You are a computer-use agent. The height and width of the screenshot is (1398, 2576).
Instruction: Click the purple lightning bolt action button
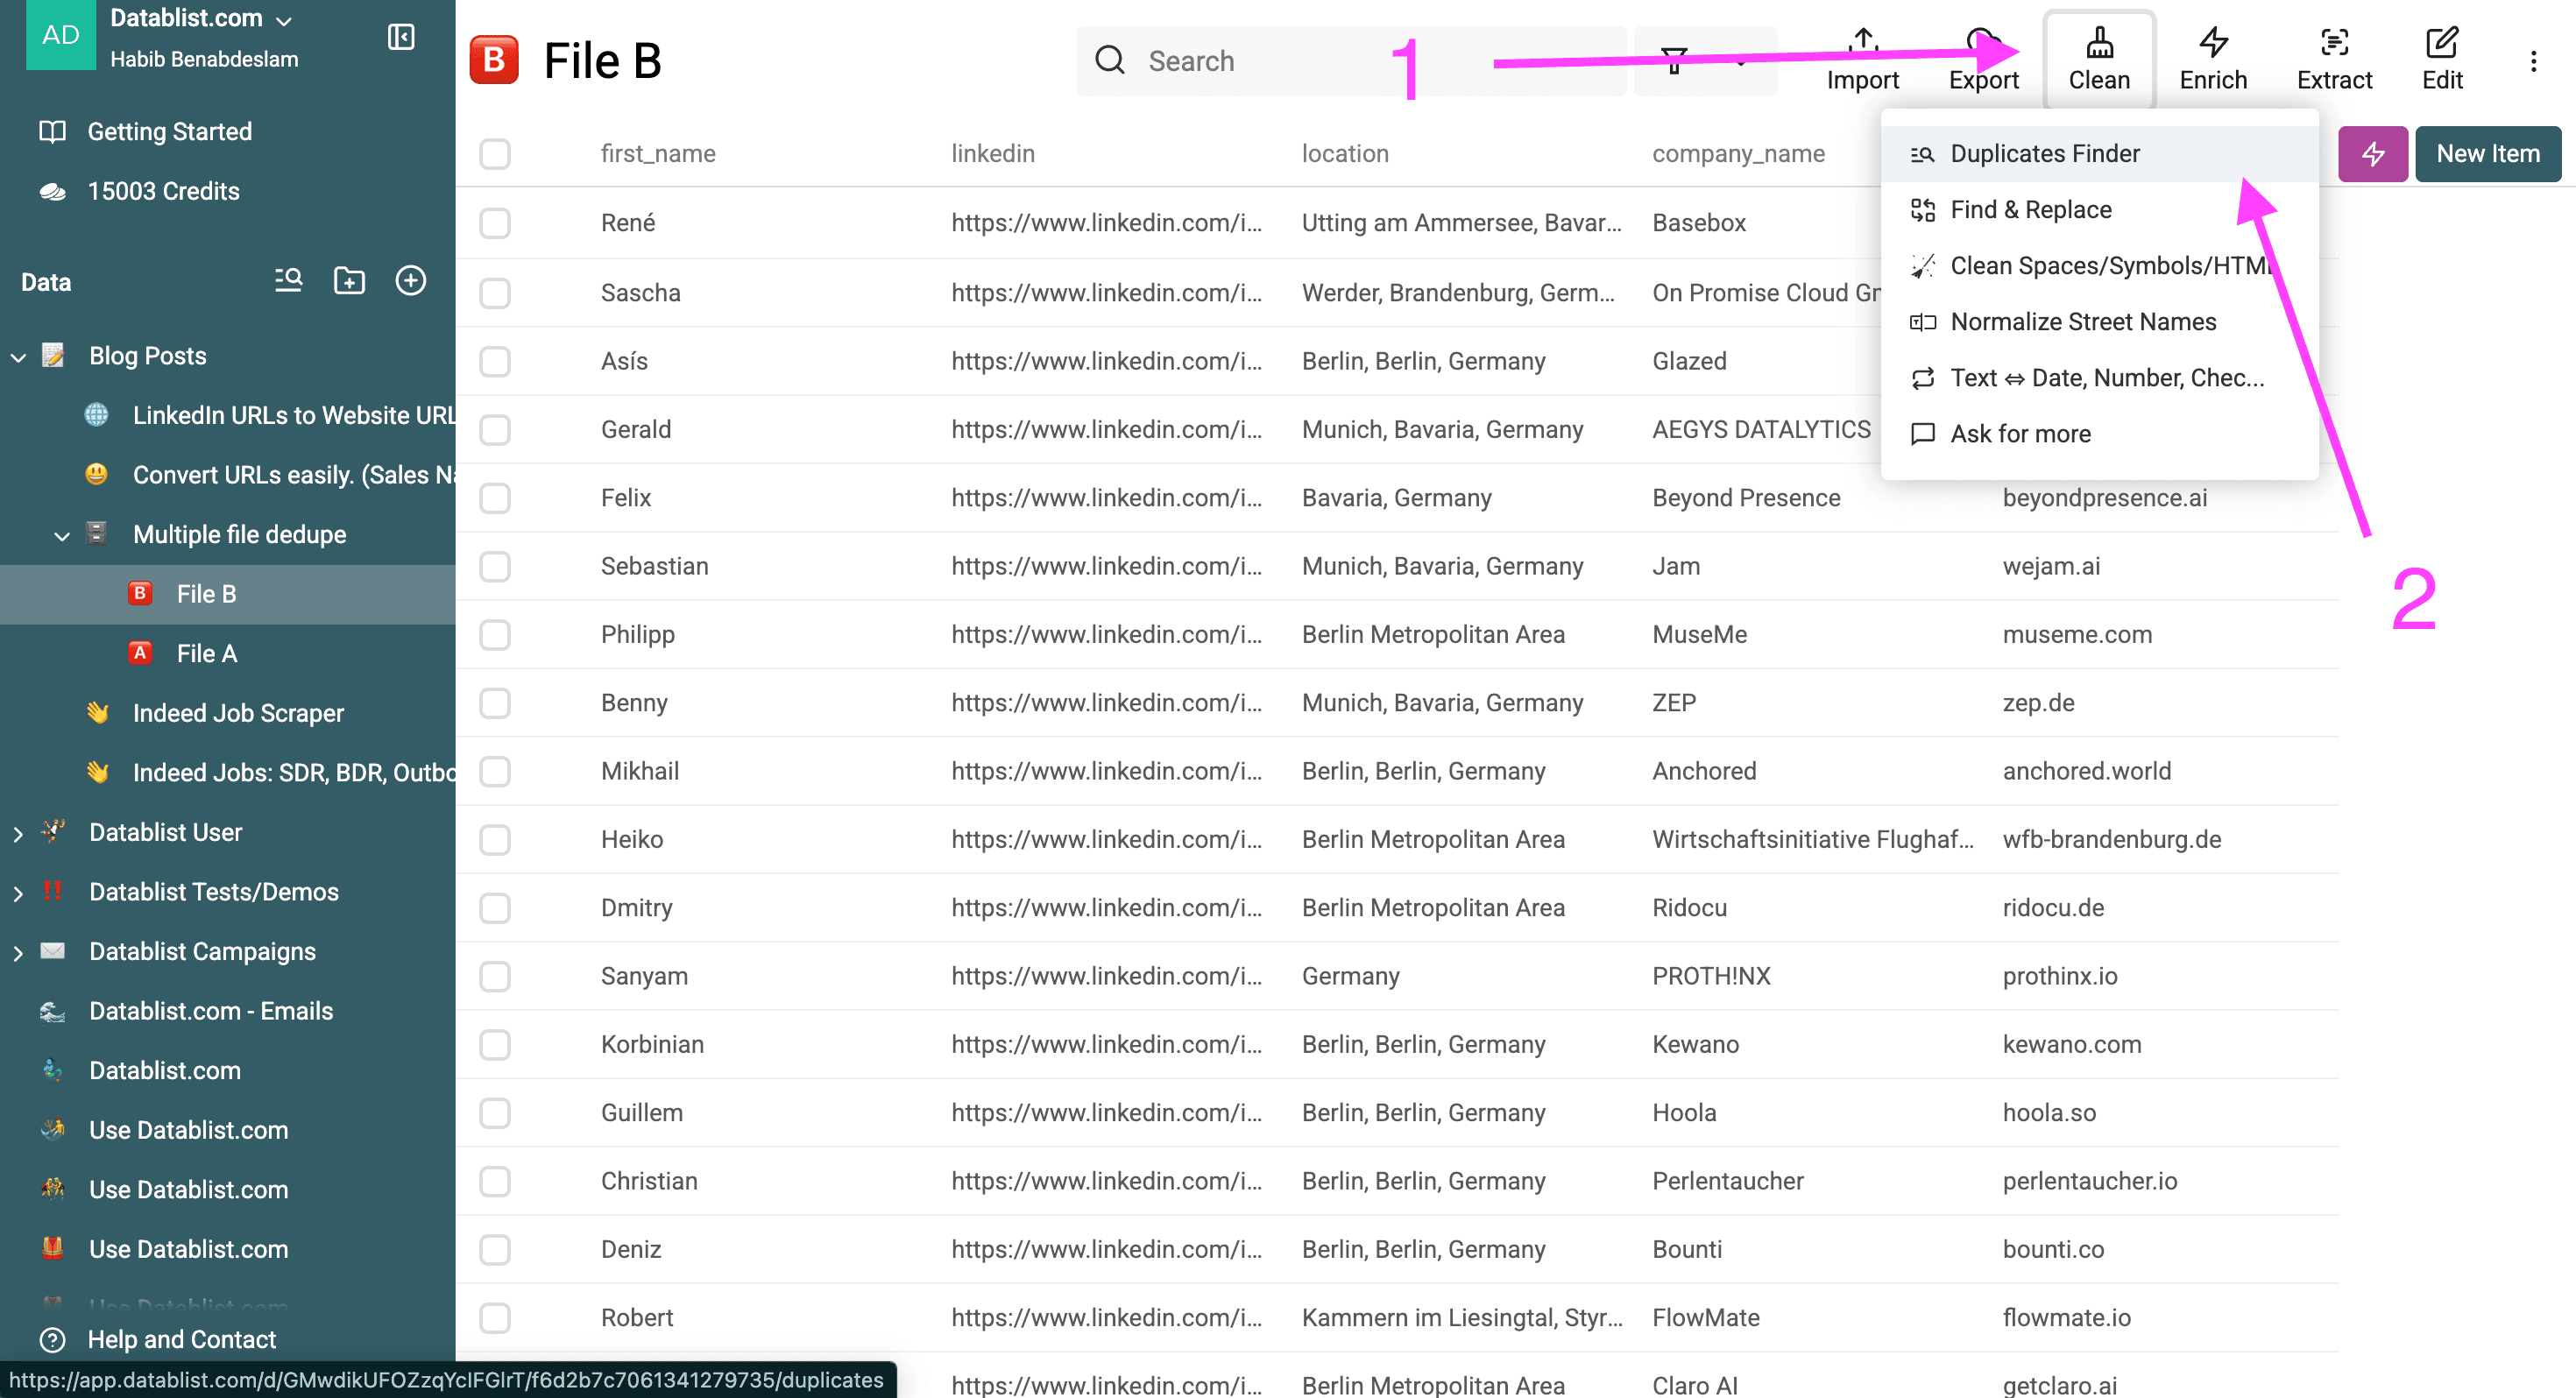tap(2372, 153)
